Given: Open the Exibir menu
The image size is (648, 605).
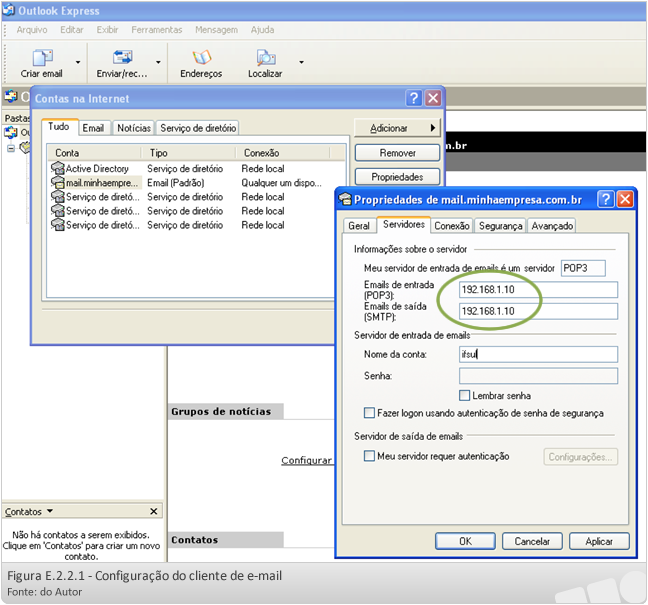Looking at the screenshot, I should click(107, 30).
